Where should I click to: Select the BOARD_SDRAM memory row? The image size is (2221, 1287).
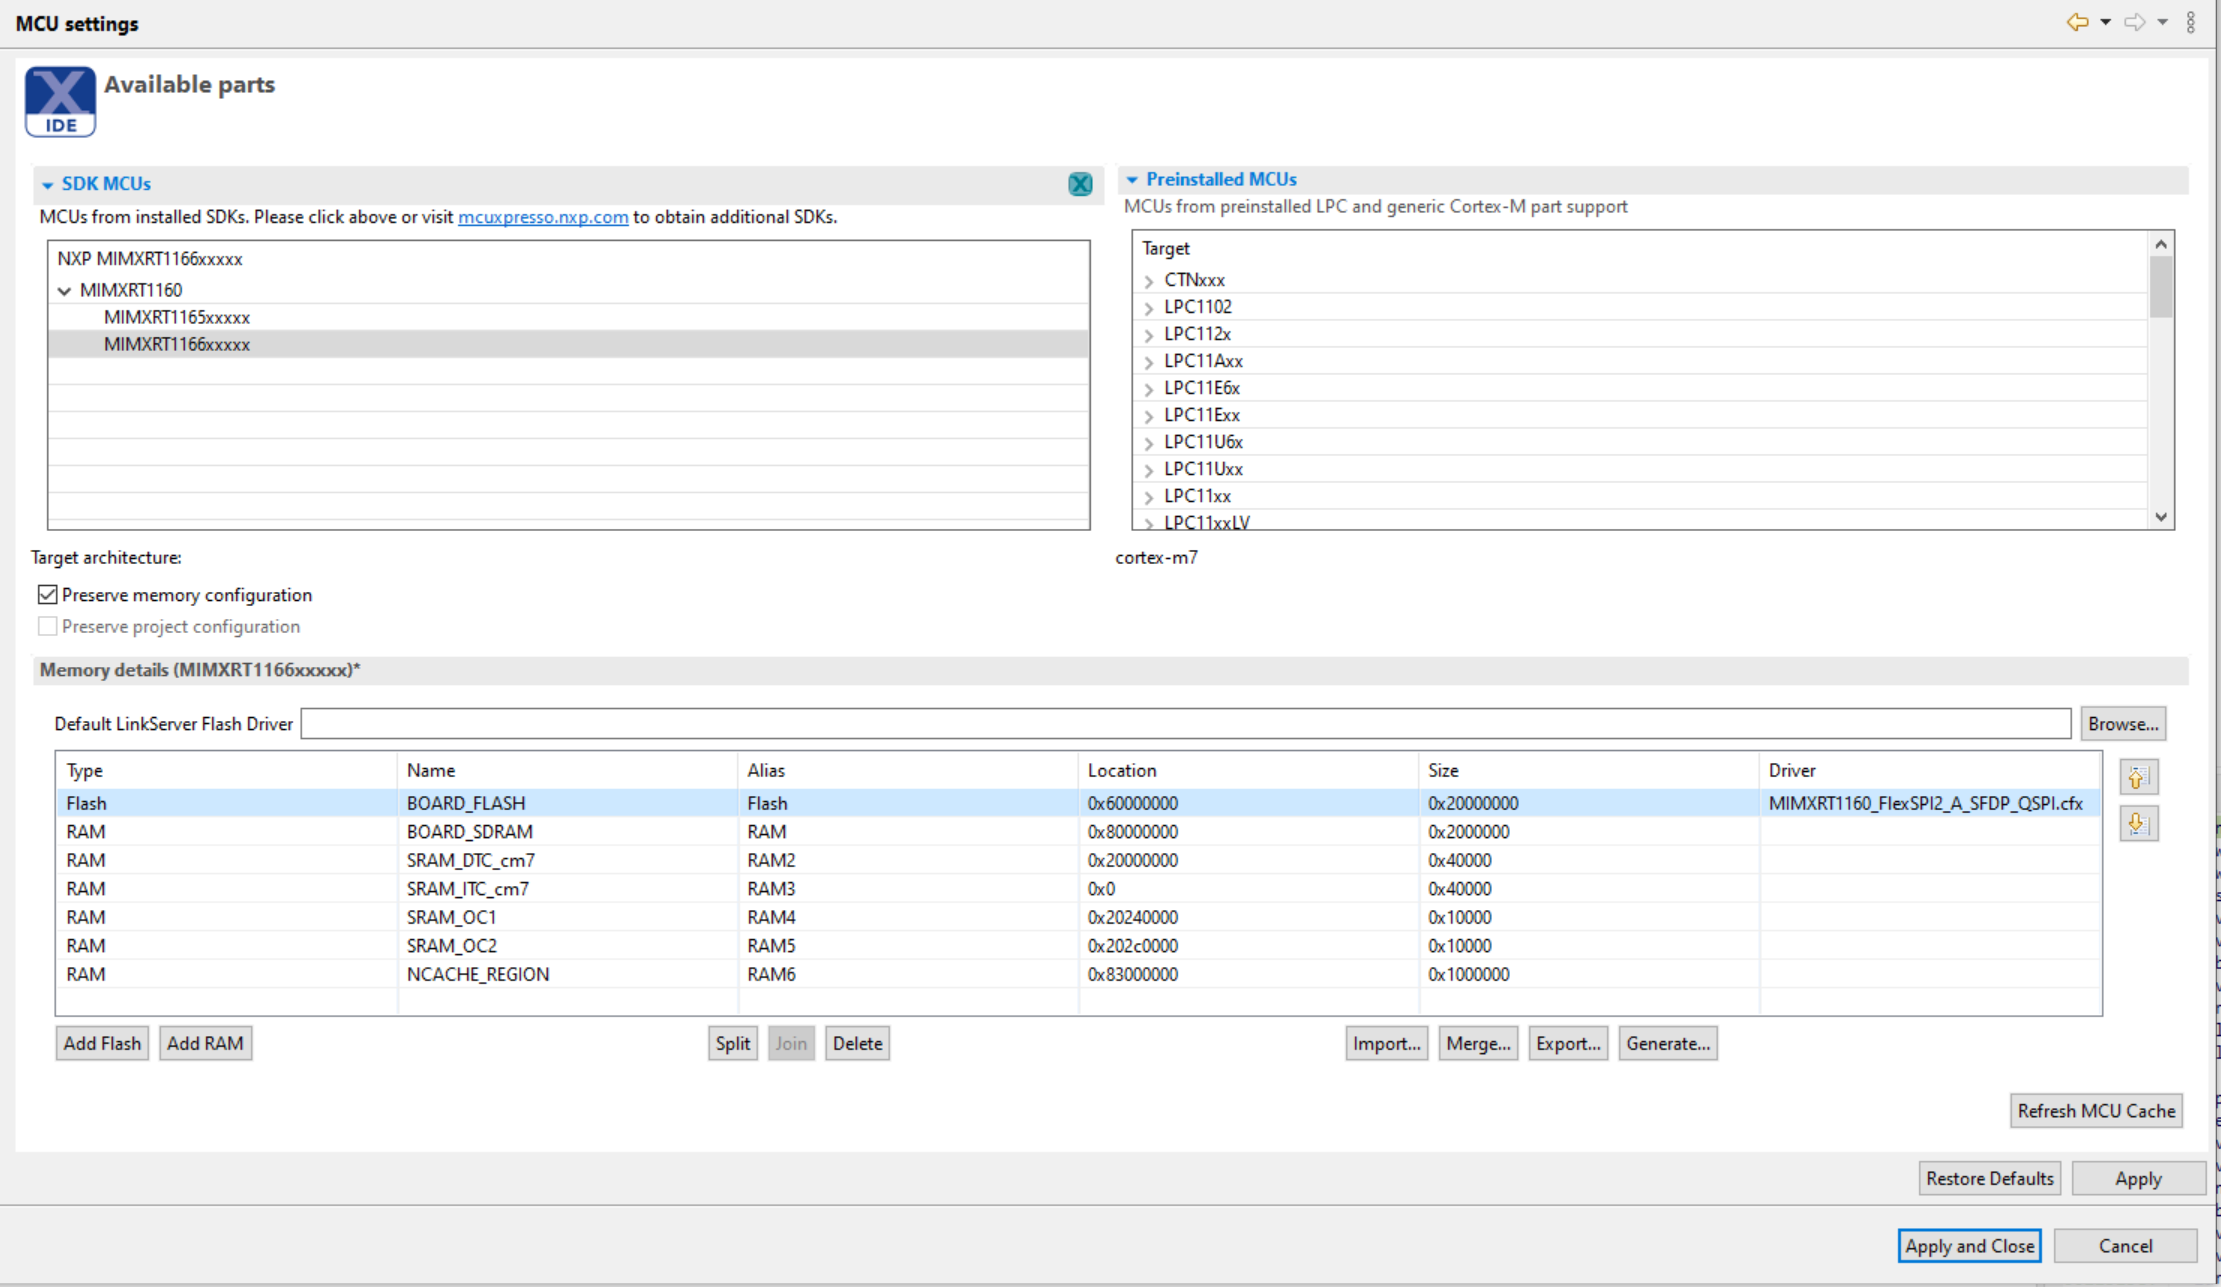(469, 832)
